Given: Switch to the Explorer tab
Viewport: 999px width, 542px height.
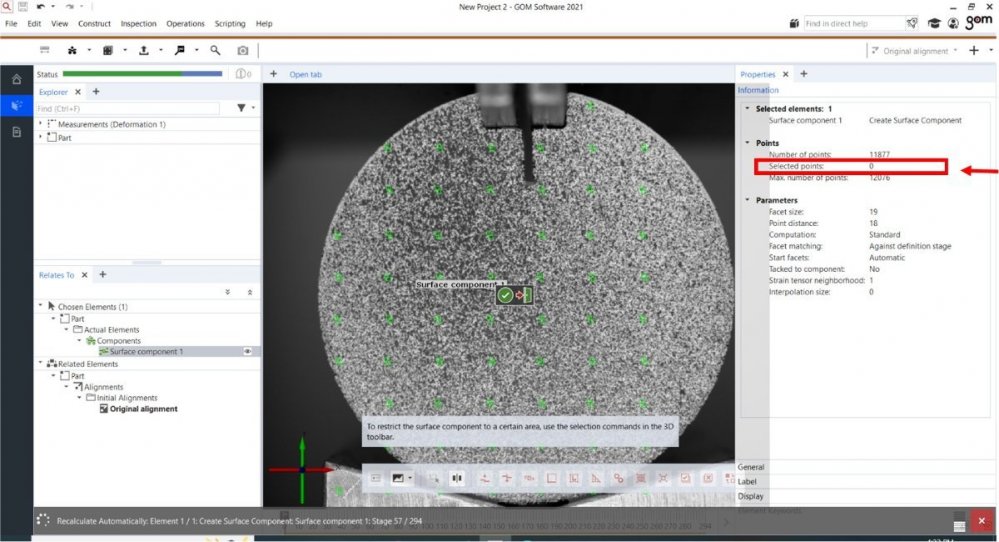Looking at the screenshot, I should [x=53, y=92].
